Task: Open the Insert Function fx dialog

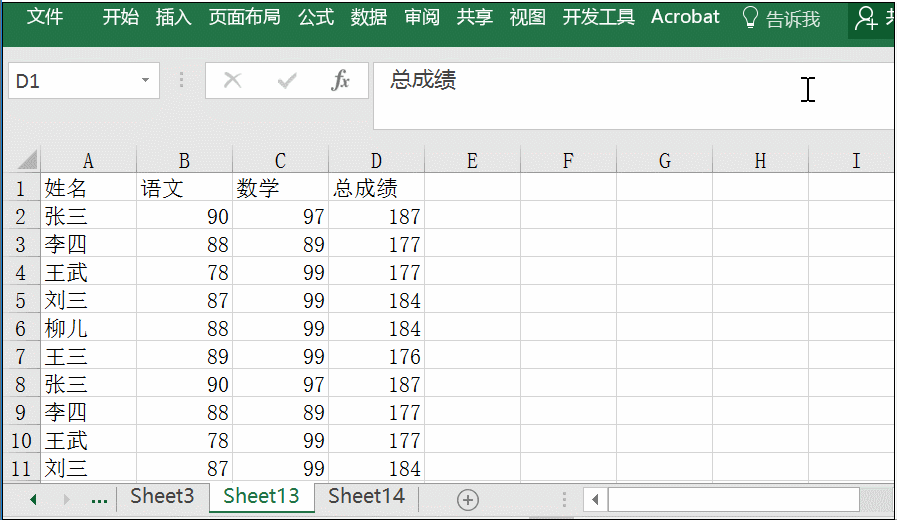Action: (x=340, y=81)
